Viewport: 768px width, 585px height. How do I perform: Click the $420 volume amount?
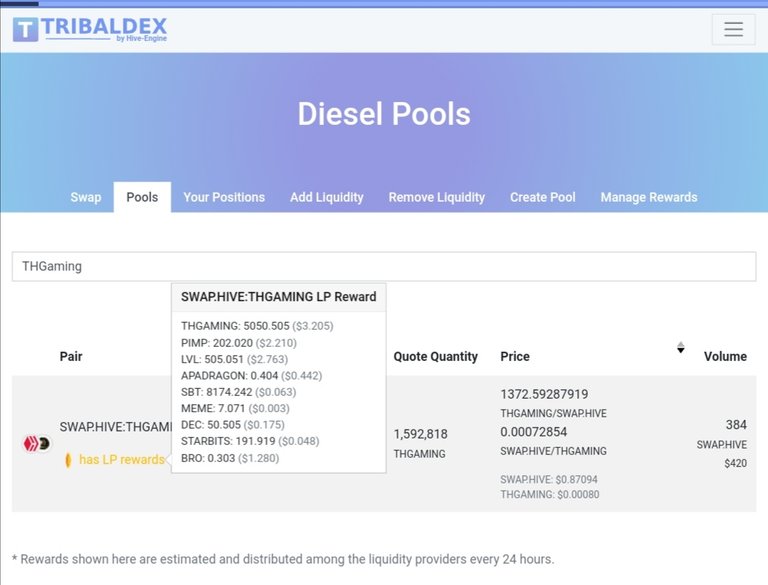pos(736,463)
